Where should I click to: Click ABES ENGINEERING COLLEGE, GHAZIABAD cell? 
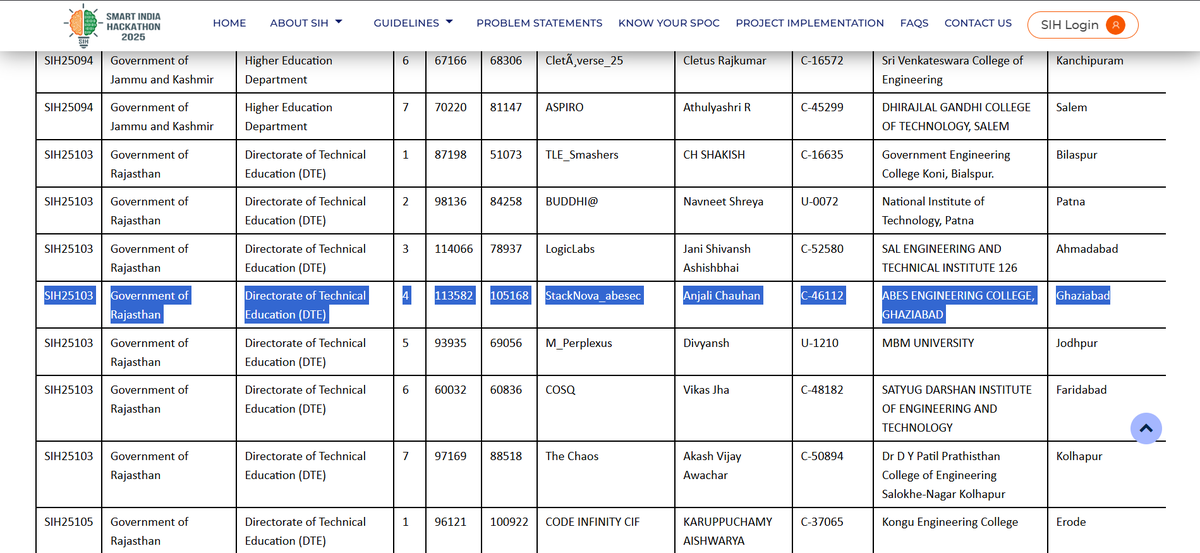[x=959, y=305]
